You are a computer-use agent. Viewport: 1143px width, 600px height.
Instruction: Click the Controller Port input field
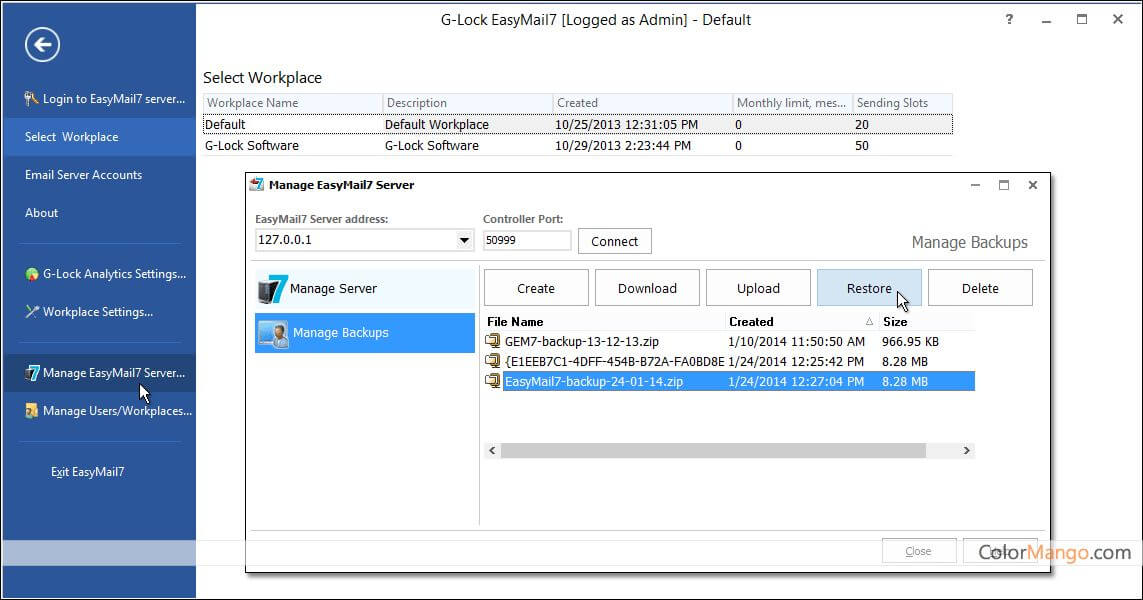[527, 240]
